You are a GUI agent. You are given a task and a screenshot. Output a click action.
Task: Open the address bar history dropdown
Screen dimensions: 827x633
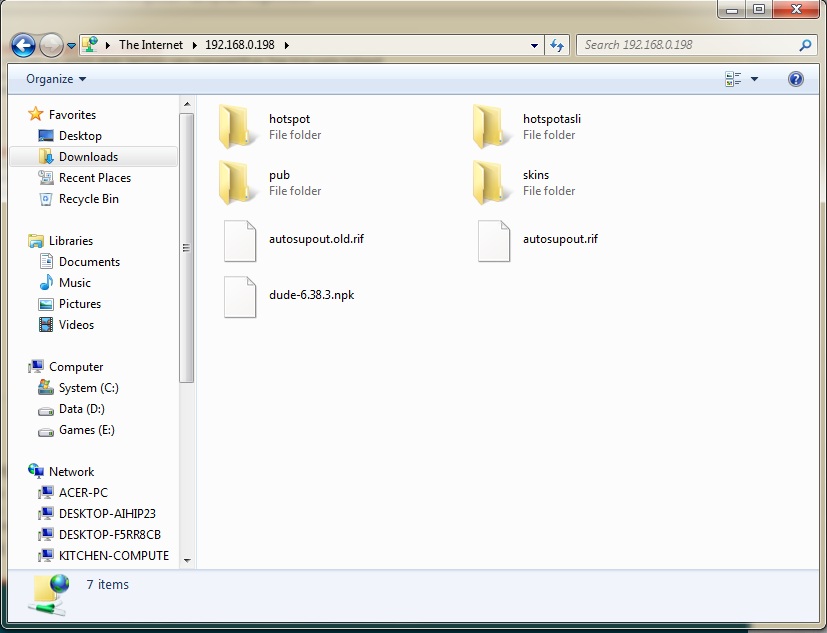[534, 44]
